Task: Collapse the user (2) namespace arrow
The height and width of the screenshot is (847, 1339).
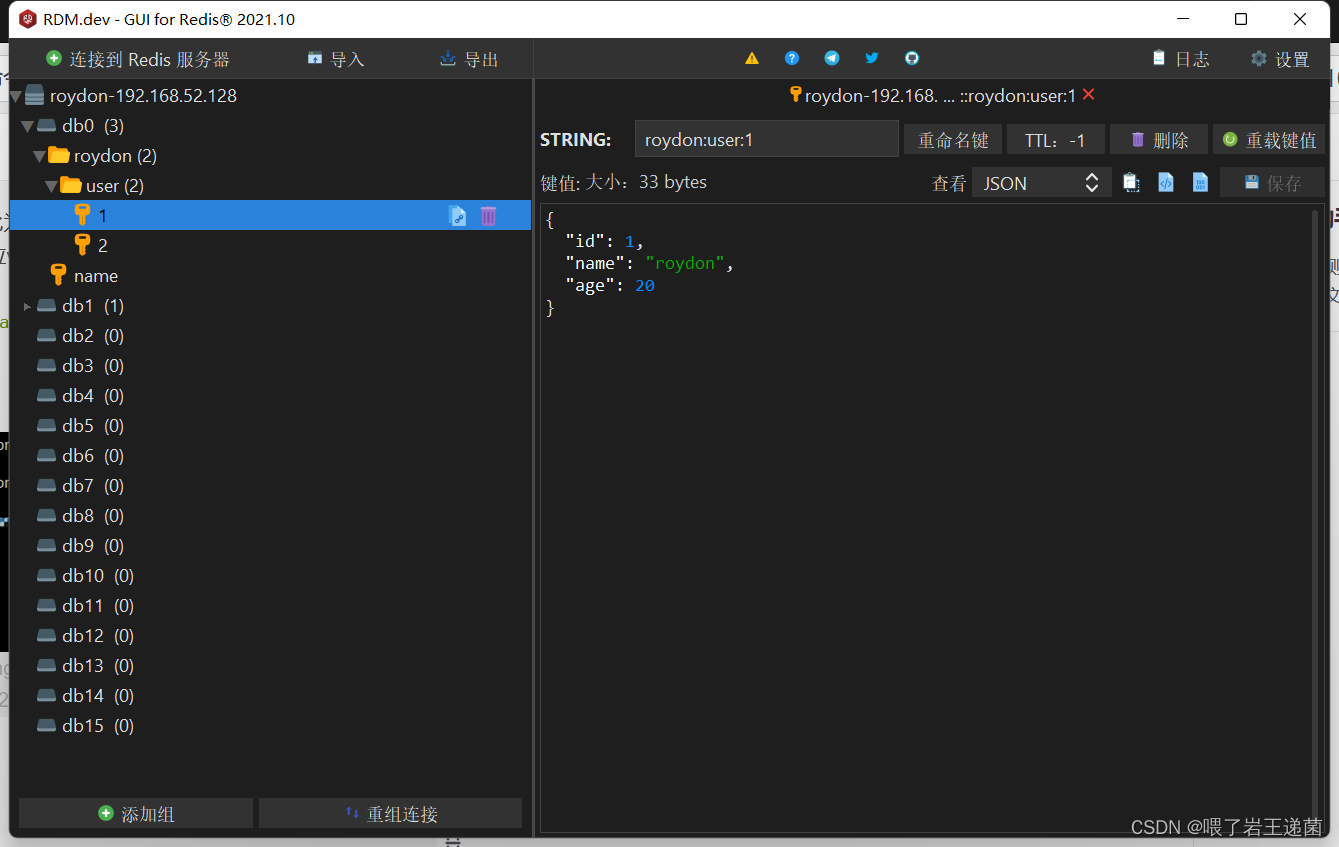Action: pos(52,186)
